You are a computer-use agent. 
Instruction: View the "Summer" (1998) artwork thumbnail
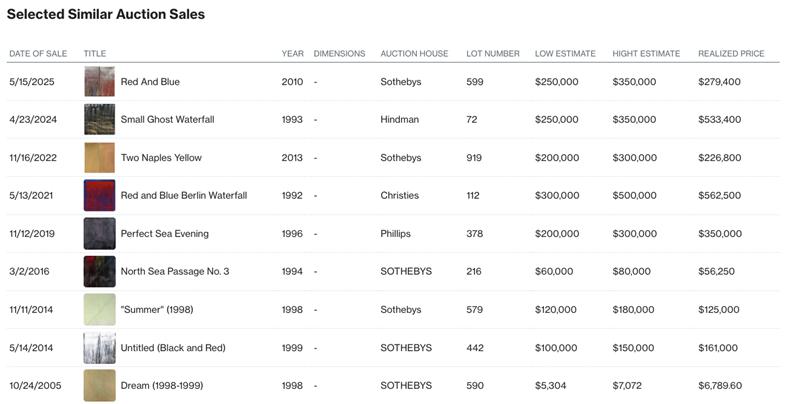[x=99, y=310]
